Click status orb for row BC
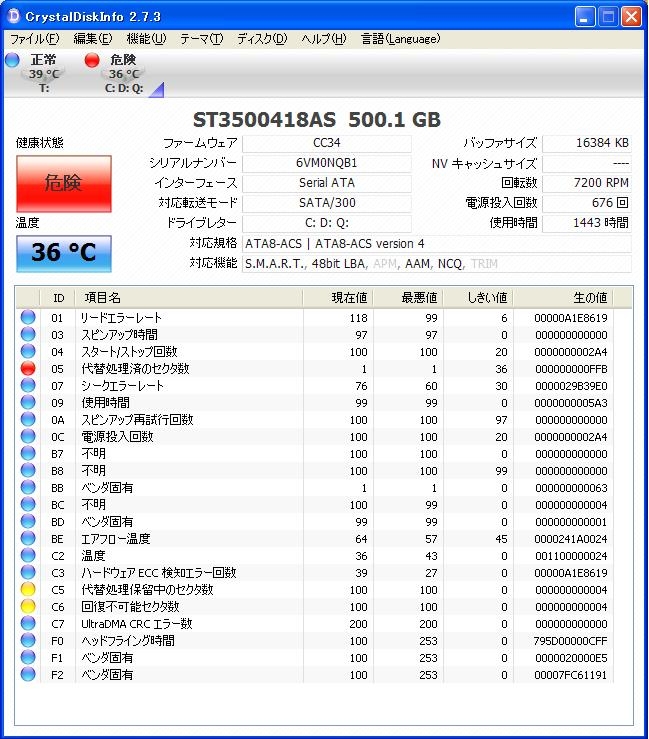 pos(28,504)
